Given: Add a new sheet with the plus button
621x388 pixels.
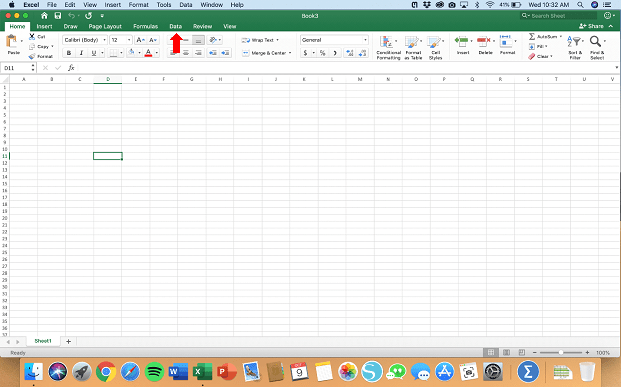Looking at the screenshot, I should (x=69, y=341).
